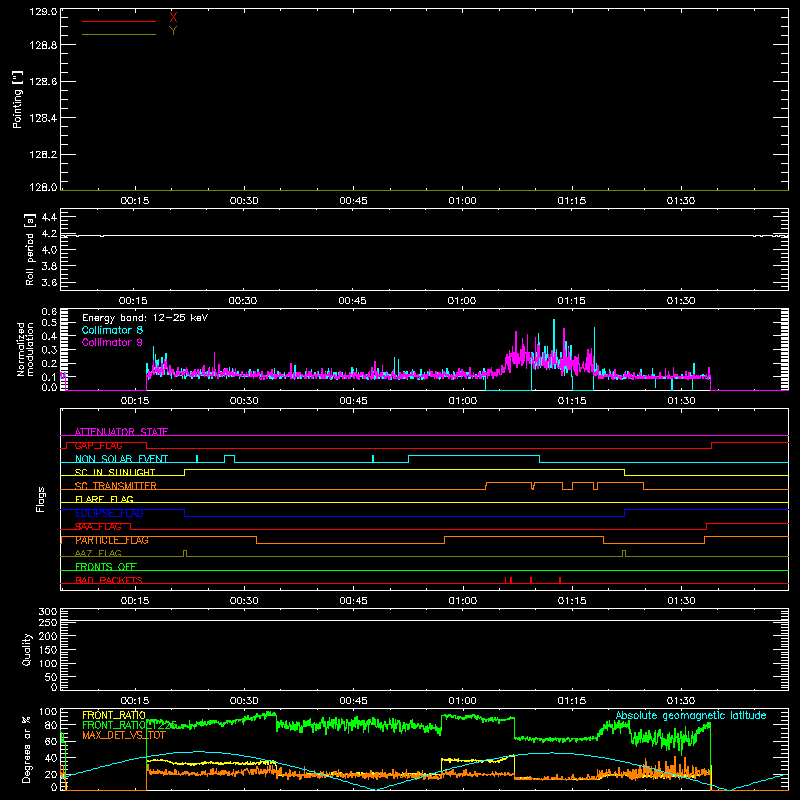800x800 pixels.
Task: Click the olive Y legend line
Action: [119, 34]
